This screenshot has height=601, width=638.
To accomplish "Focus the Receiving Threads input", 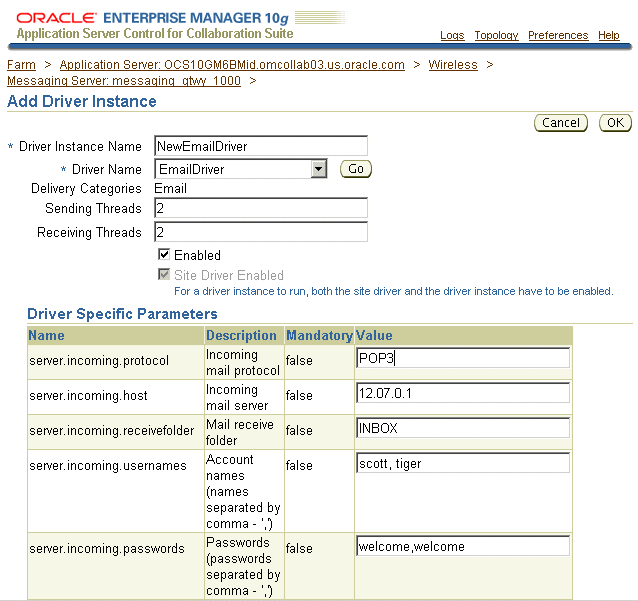I will pyautogui.click(x=261, y=232).
